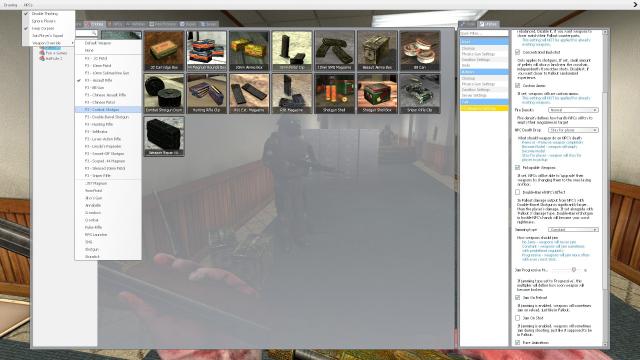
Task: Click the upright magazine icon beside Shotgun Shell
Action: (x=292, y=93)
